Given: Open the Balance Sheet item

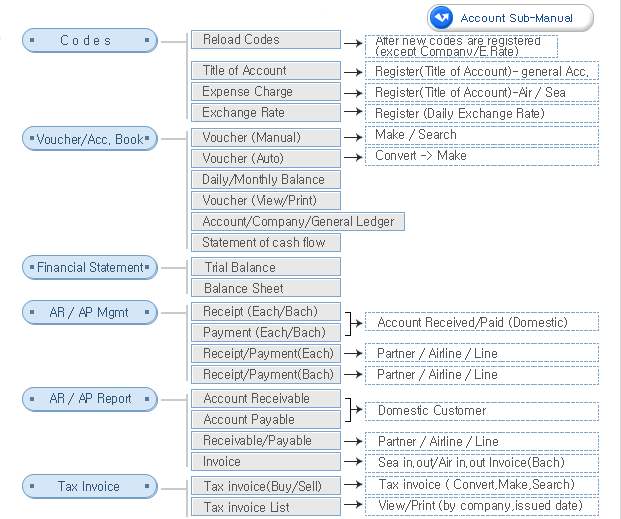Looking at the screenshot, I should pos(265,288).
